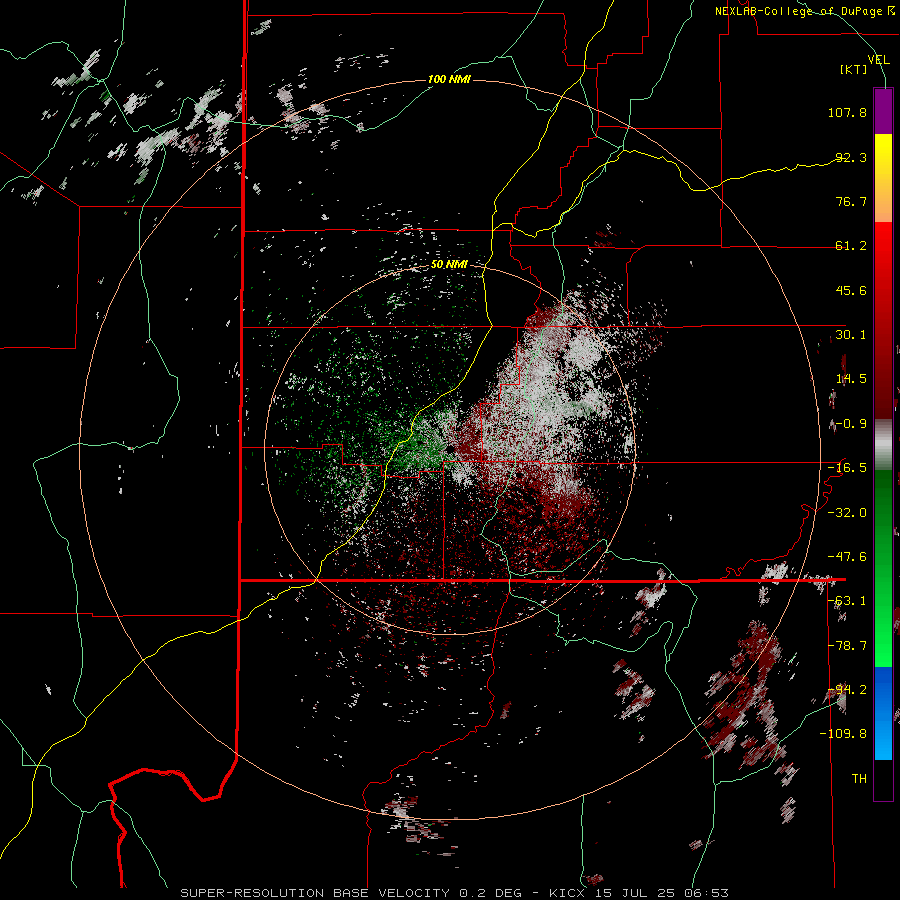
Task: Click the Super-Resolution Base Velocity caption
Action: [x=455, y=893]
